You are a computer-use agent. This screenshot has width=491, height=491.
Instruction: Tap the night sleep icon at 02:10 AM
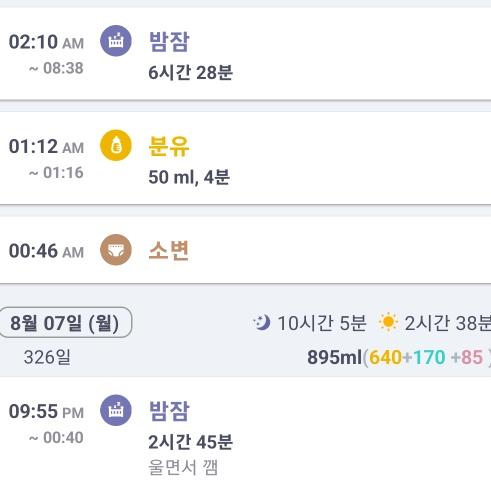point(116,41)
